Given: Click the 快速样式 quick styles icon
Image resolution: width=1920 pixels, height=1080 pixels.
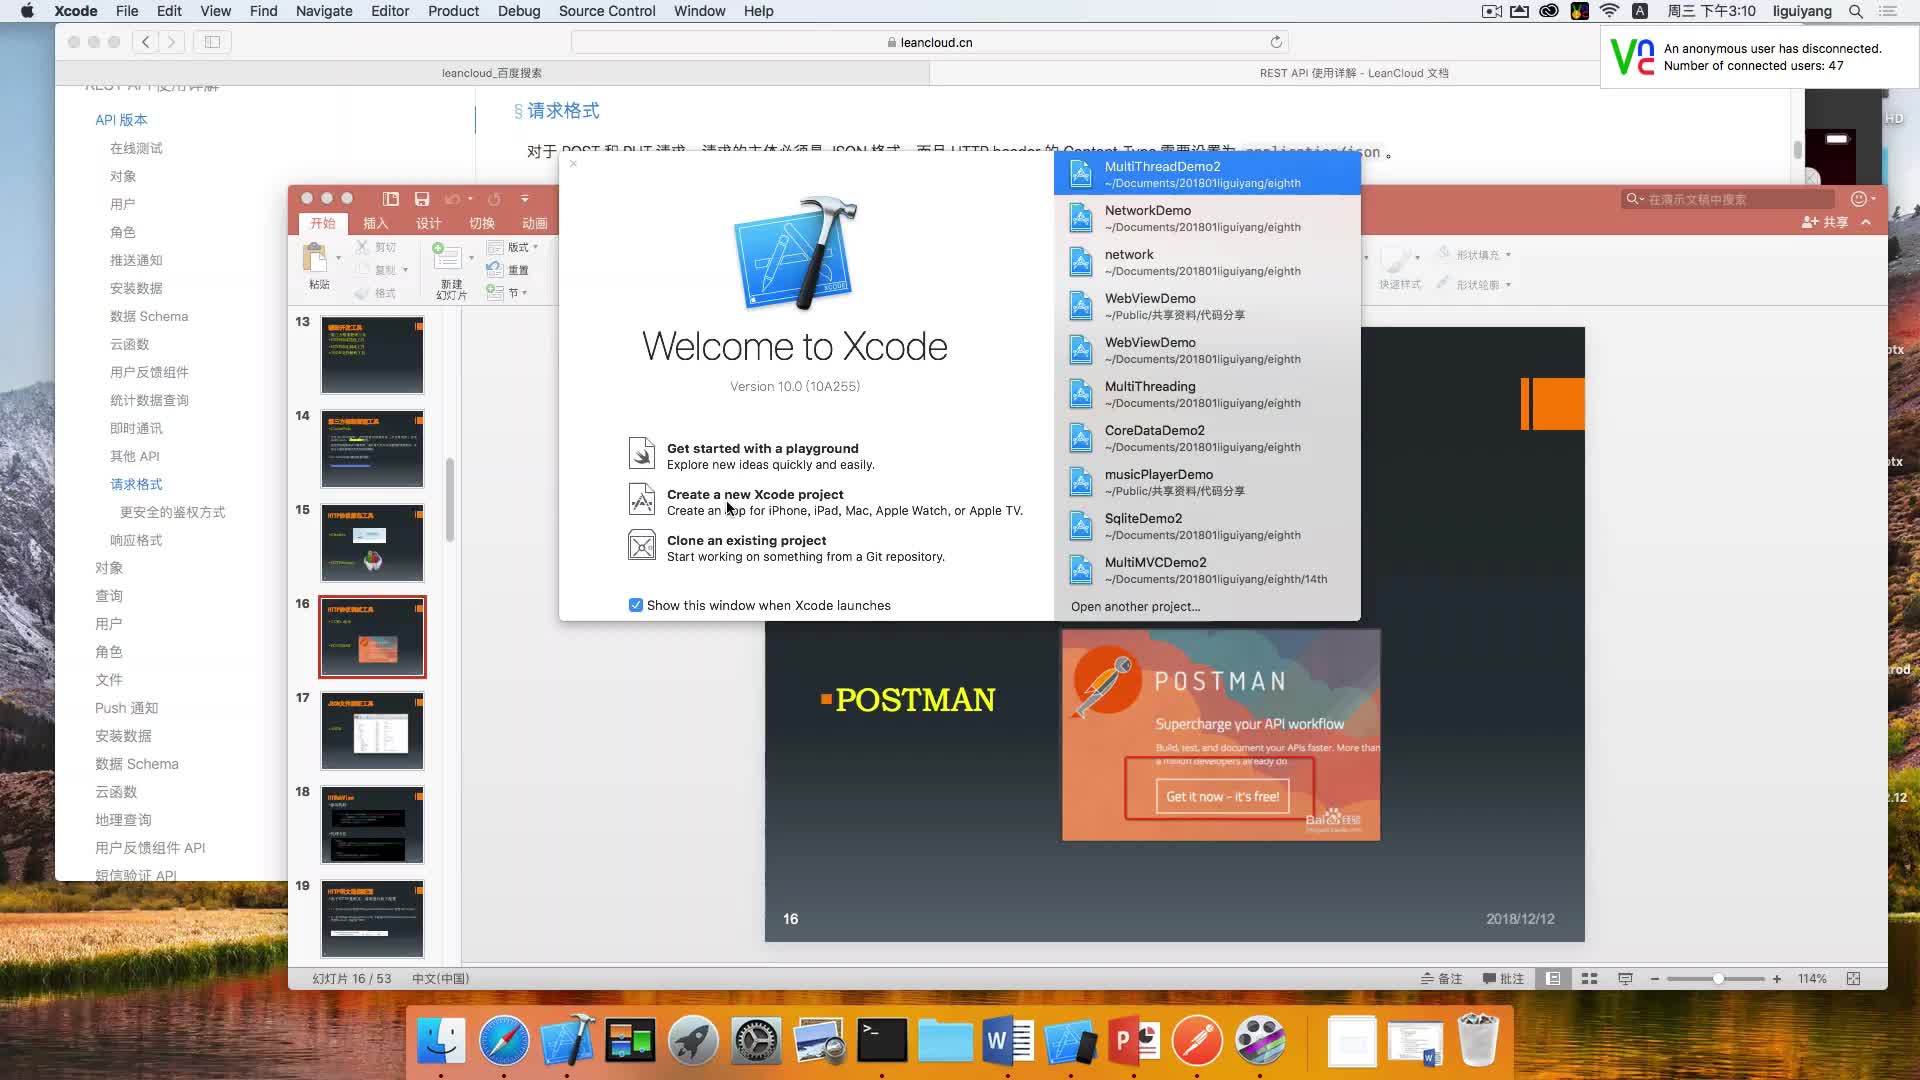Looking at the screenshot, I should point(1396,259).
